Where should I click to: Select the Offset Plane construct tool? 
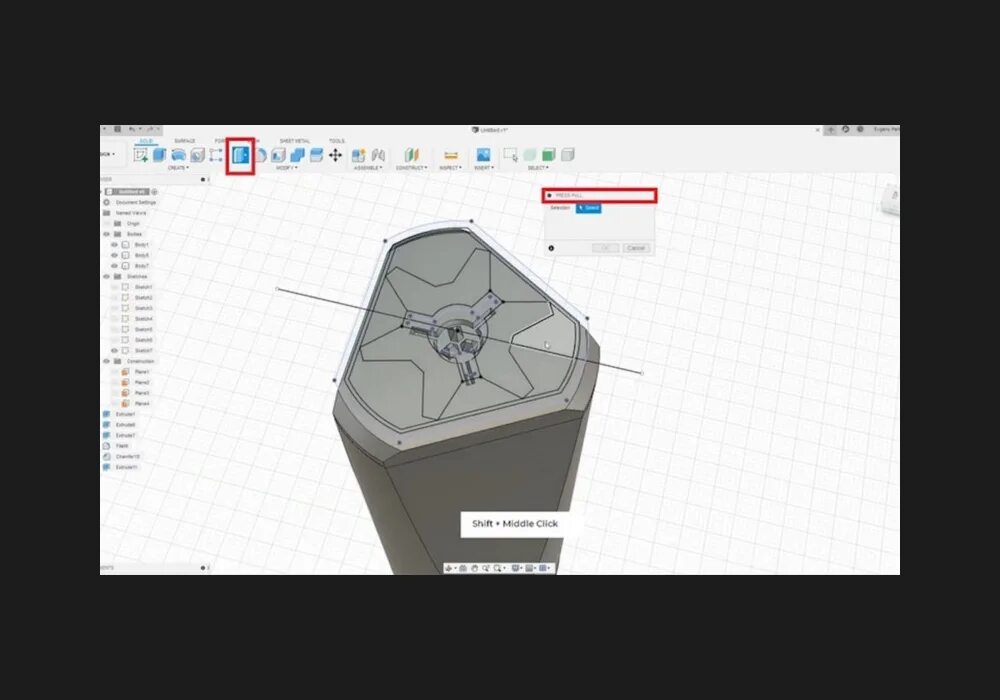click(411, 155)
